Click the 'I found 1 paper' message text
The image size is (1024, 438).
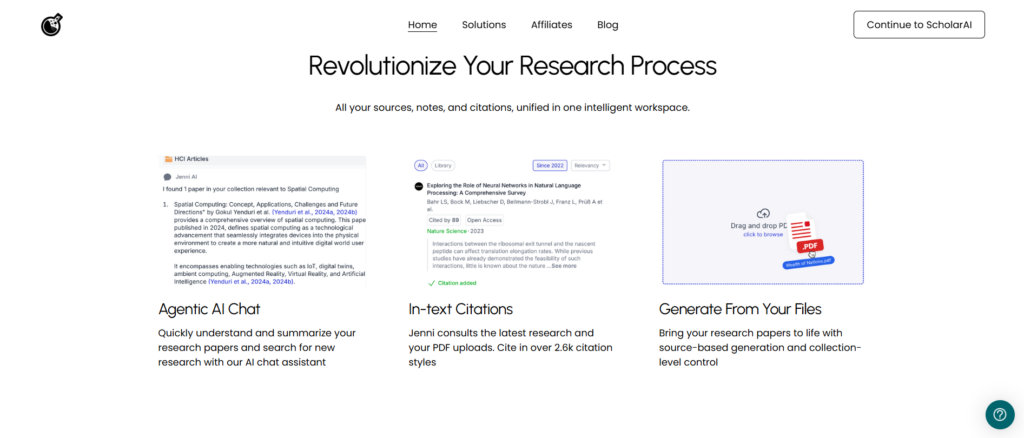pyautogui.click(x=250, y=189)
